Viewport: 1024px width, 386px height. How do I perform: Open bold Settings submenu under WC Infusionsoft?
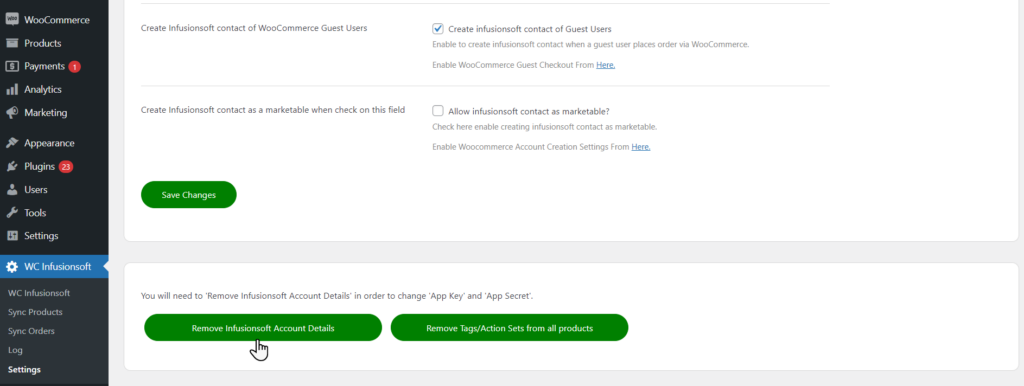coord(24,370)
